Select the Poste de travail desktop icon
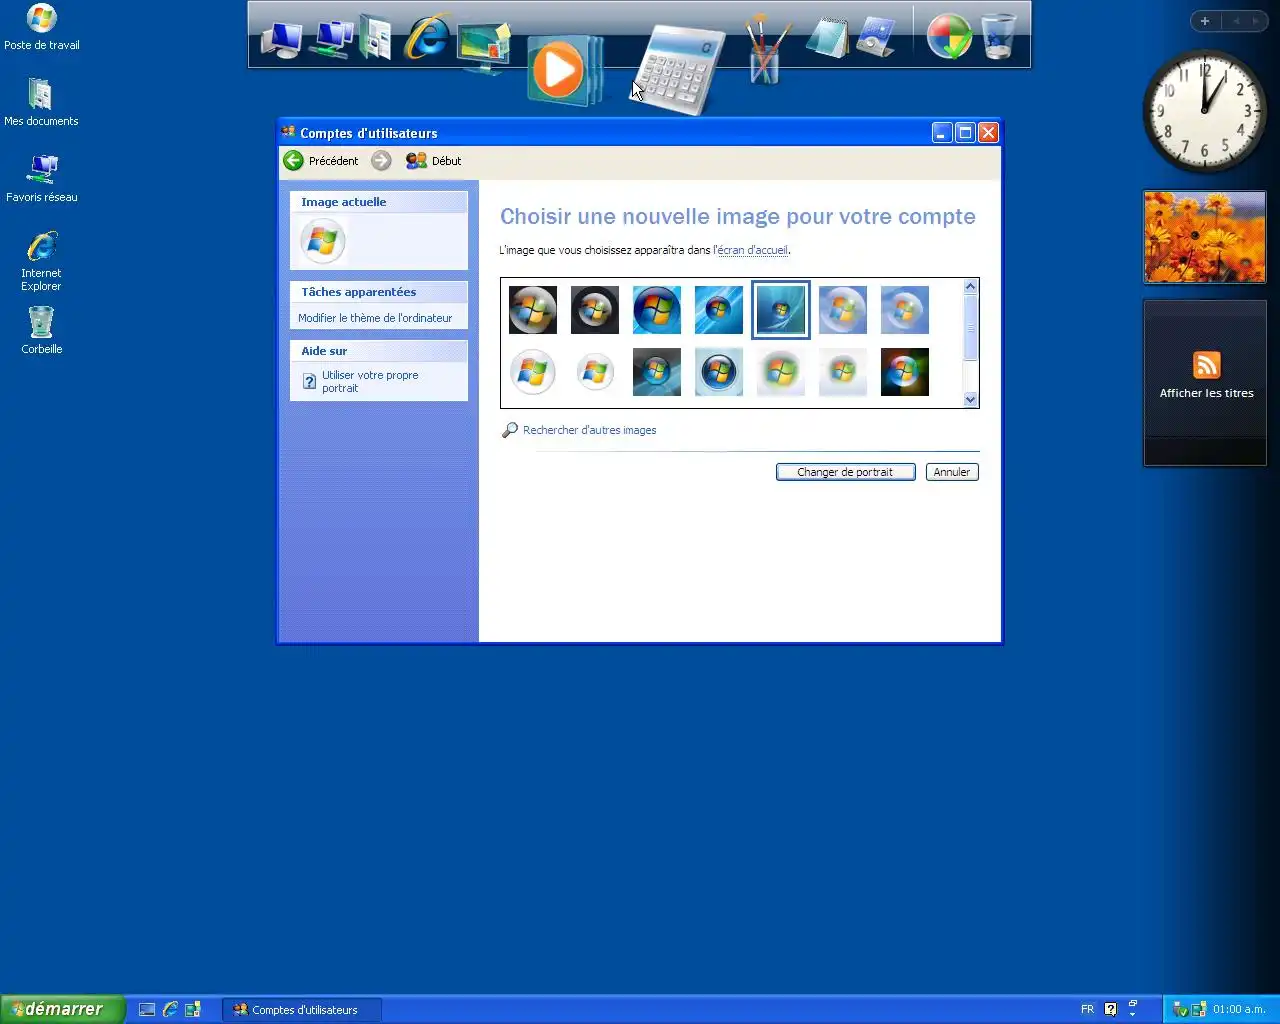Screen dimensions: 1280x1024 point(41,28)
